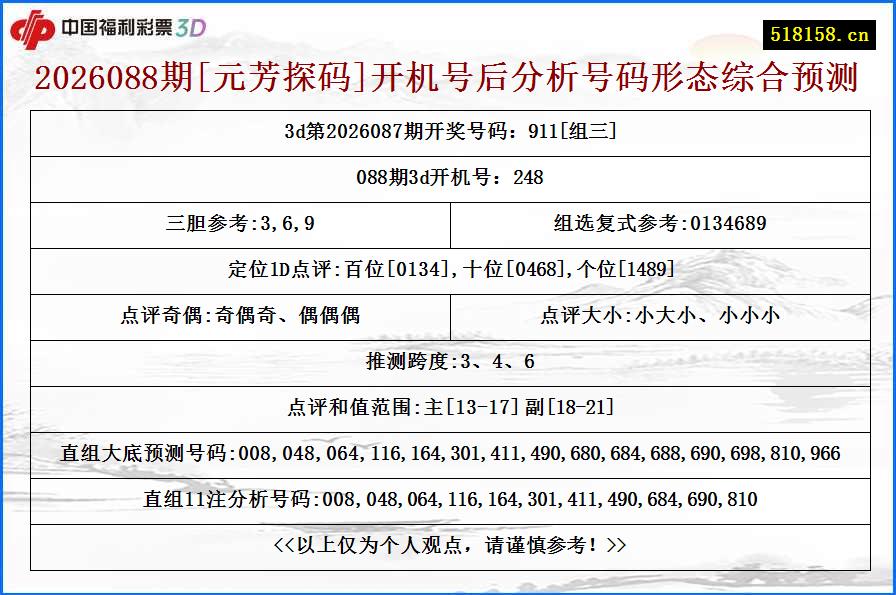Select the row 推测跨度:3、4、6
Viewport: 896px width, 595px height.
pyautogui.click(x=450, y=364)
